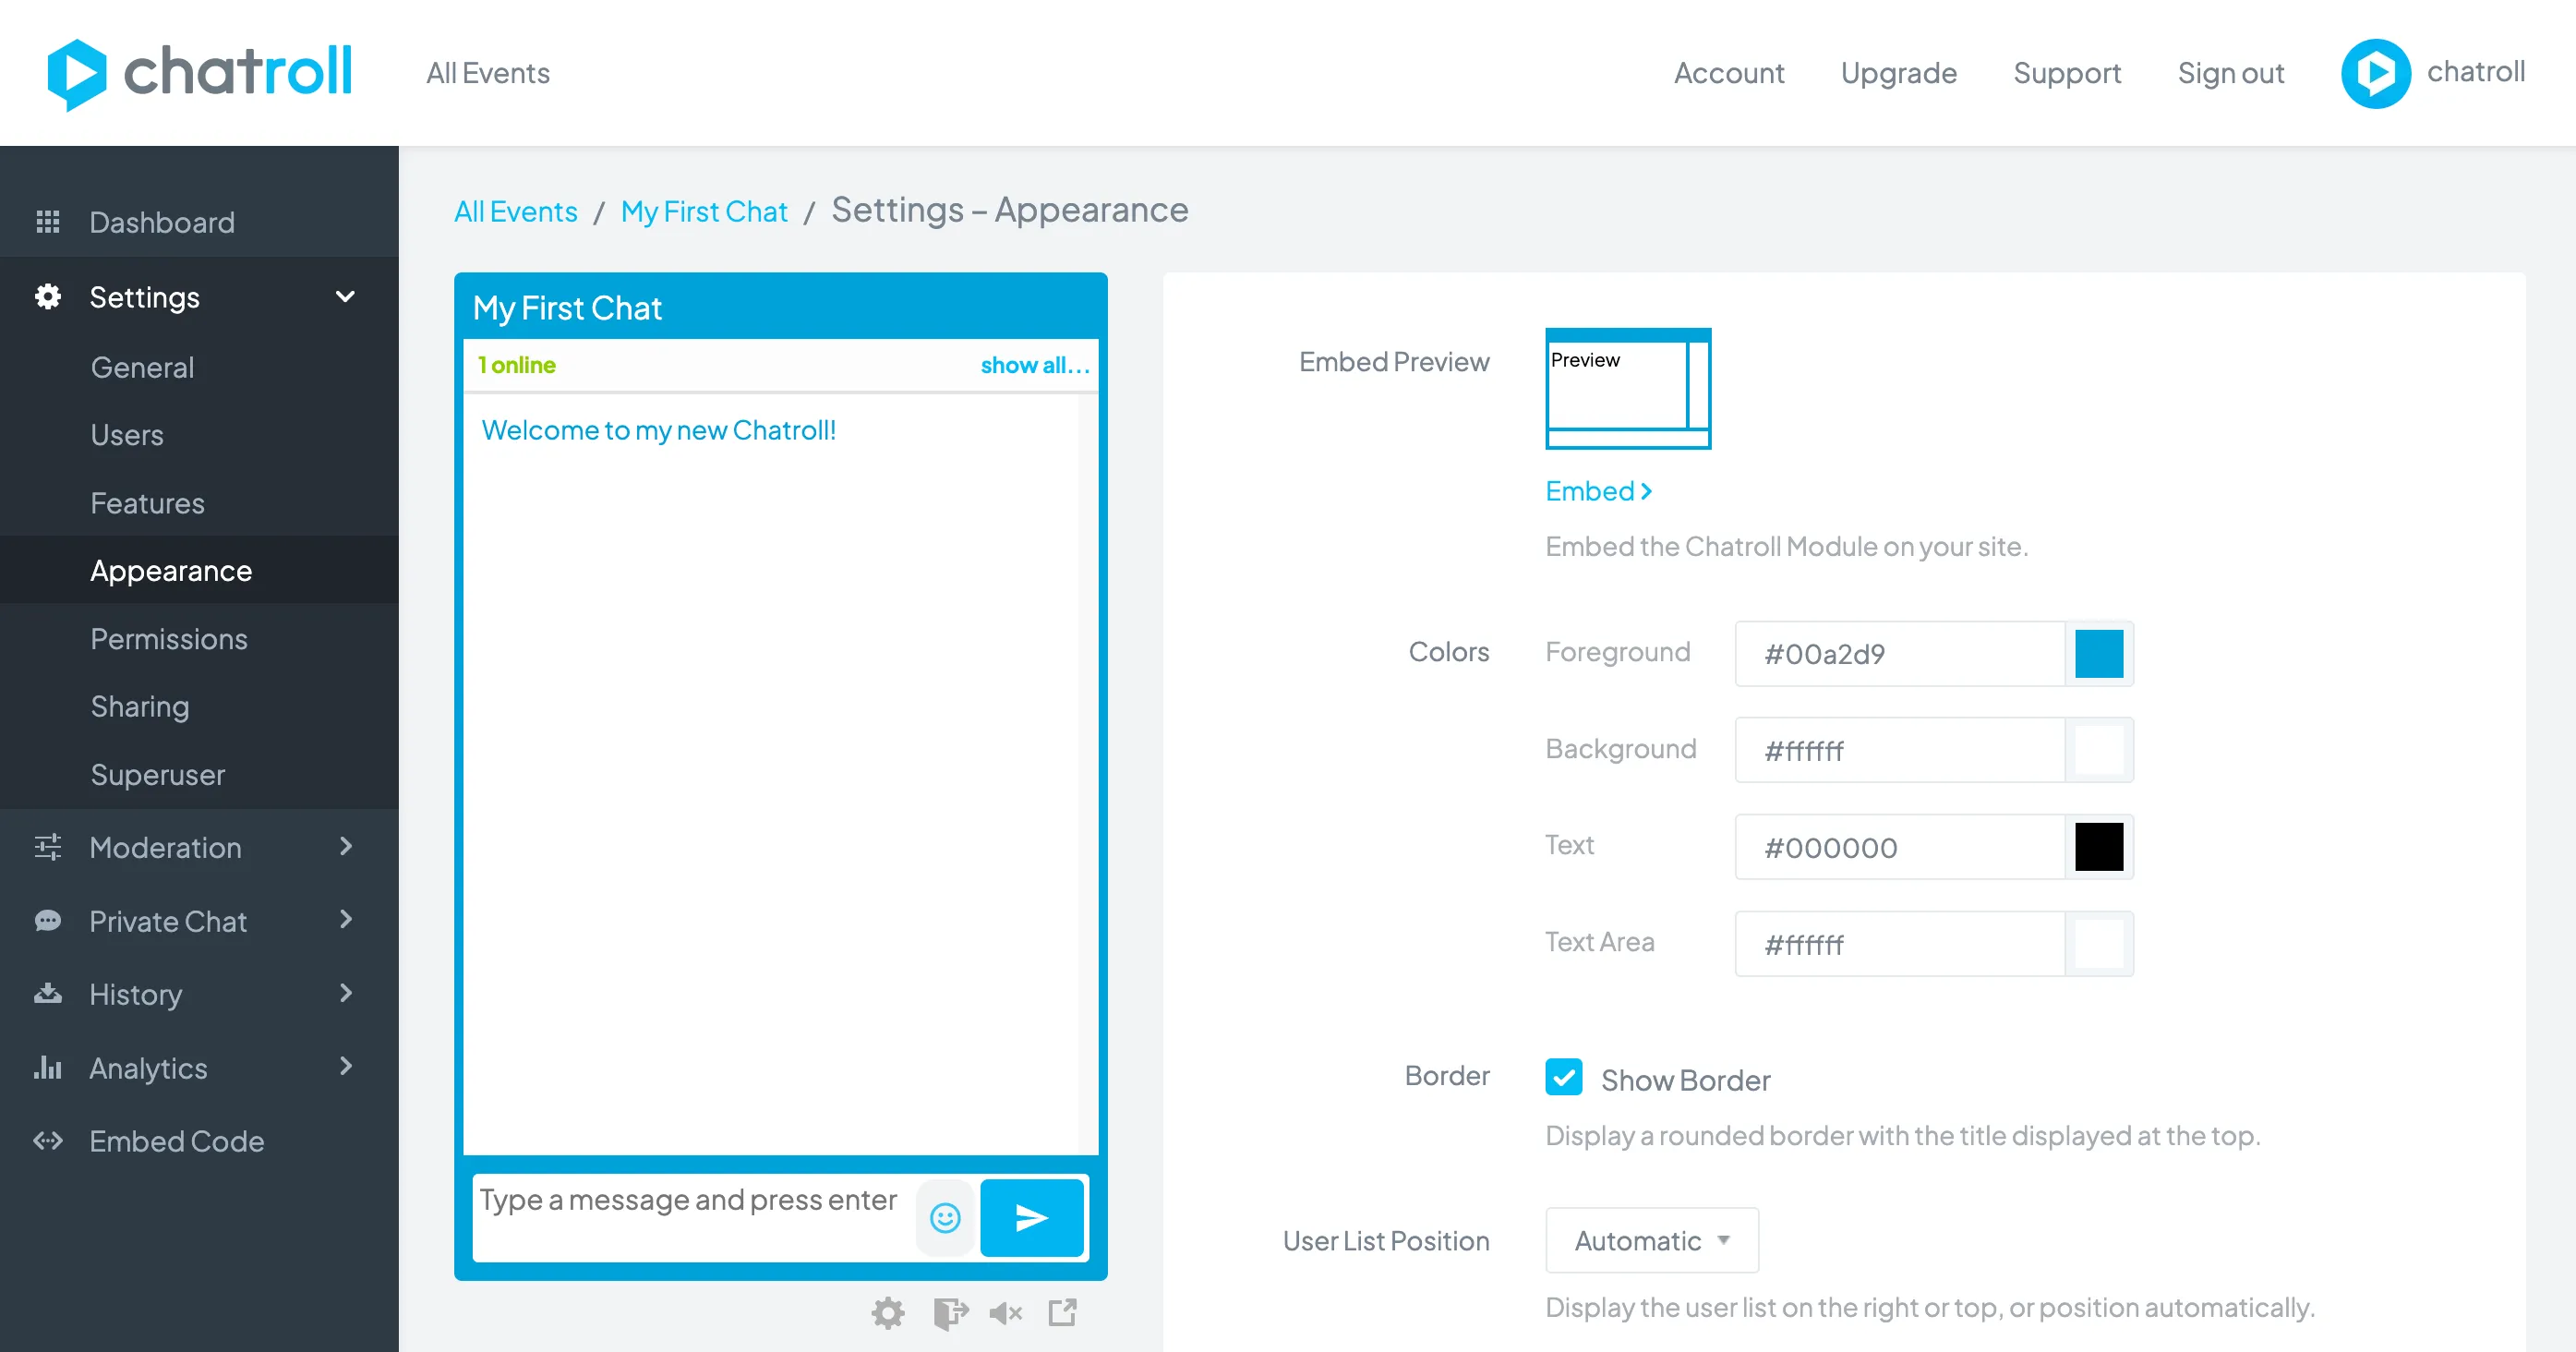Click the History download icon
Viewport: 2576px width, 1352px height.
48,994
